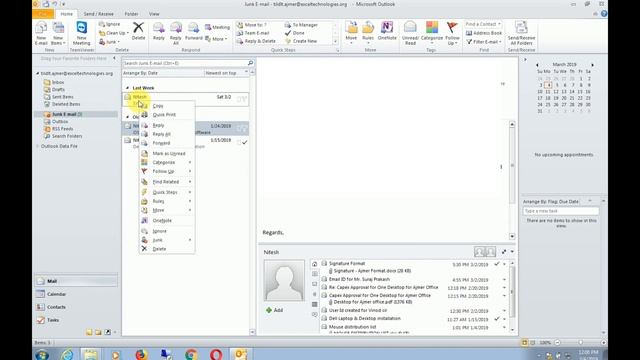The width and height of the screenshot is (640, 360).
Task: Open Opera from the taskbar
Action: pos(216,354)
